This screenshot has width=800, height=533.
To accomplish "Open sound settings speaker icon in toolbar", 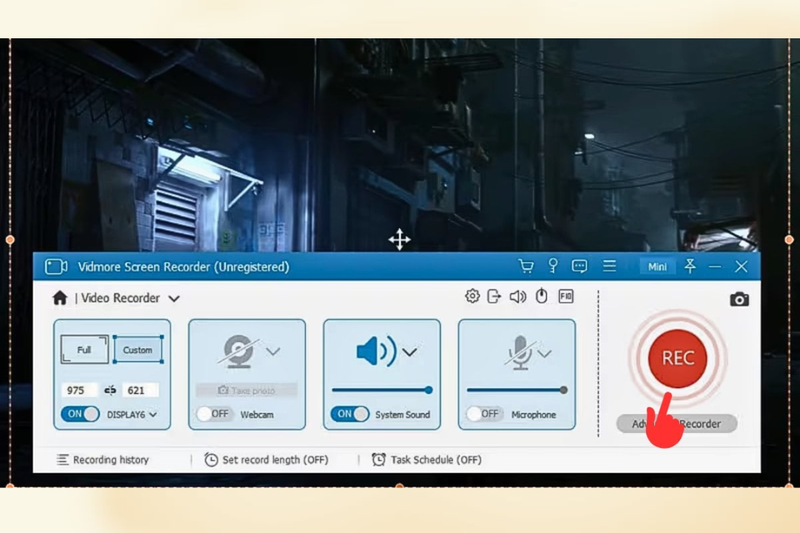I will click(518, 296).
